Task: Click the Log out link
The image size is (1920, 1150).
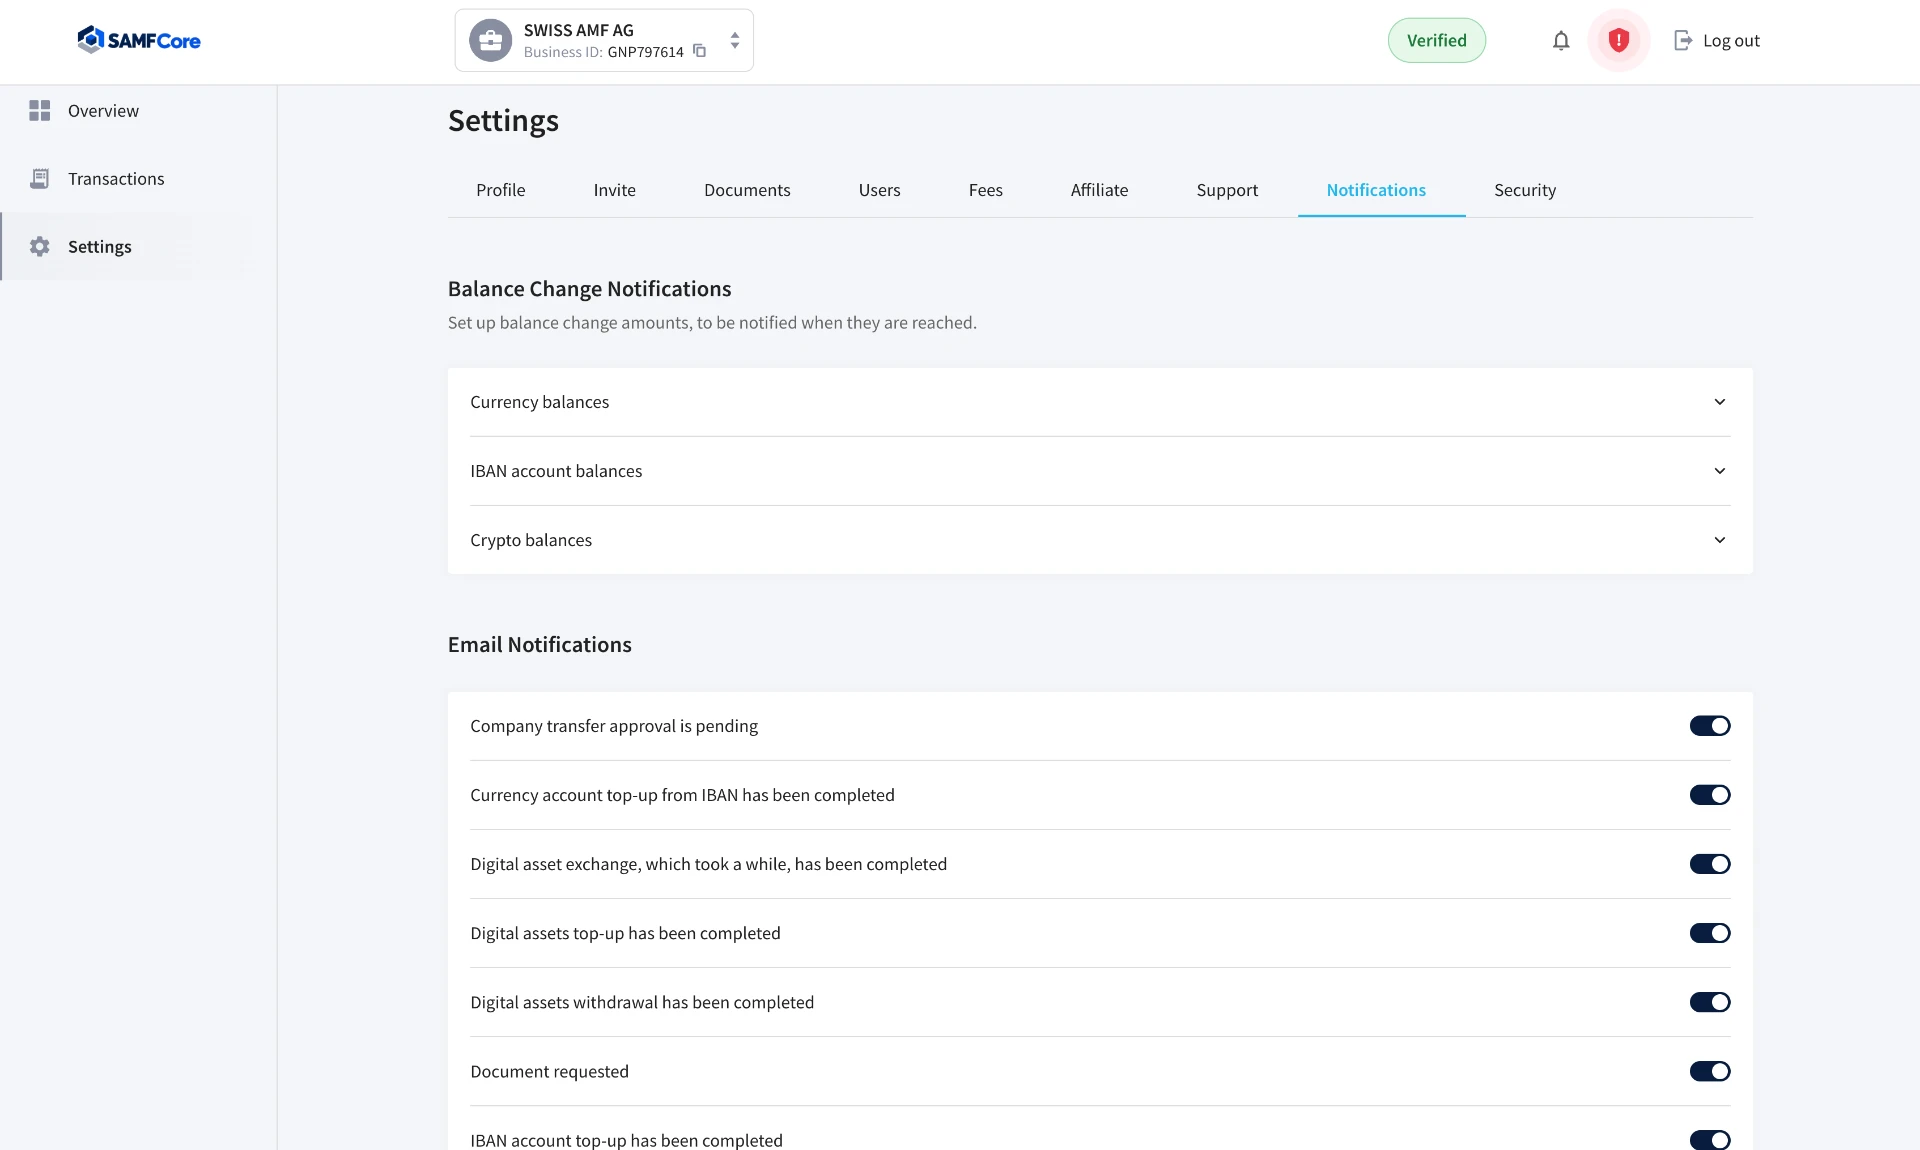Action: coord(1731,41)
